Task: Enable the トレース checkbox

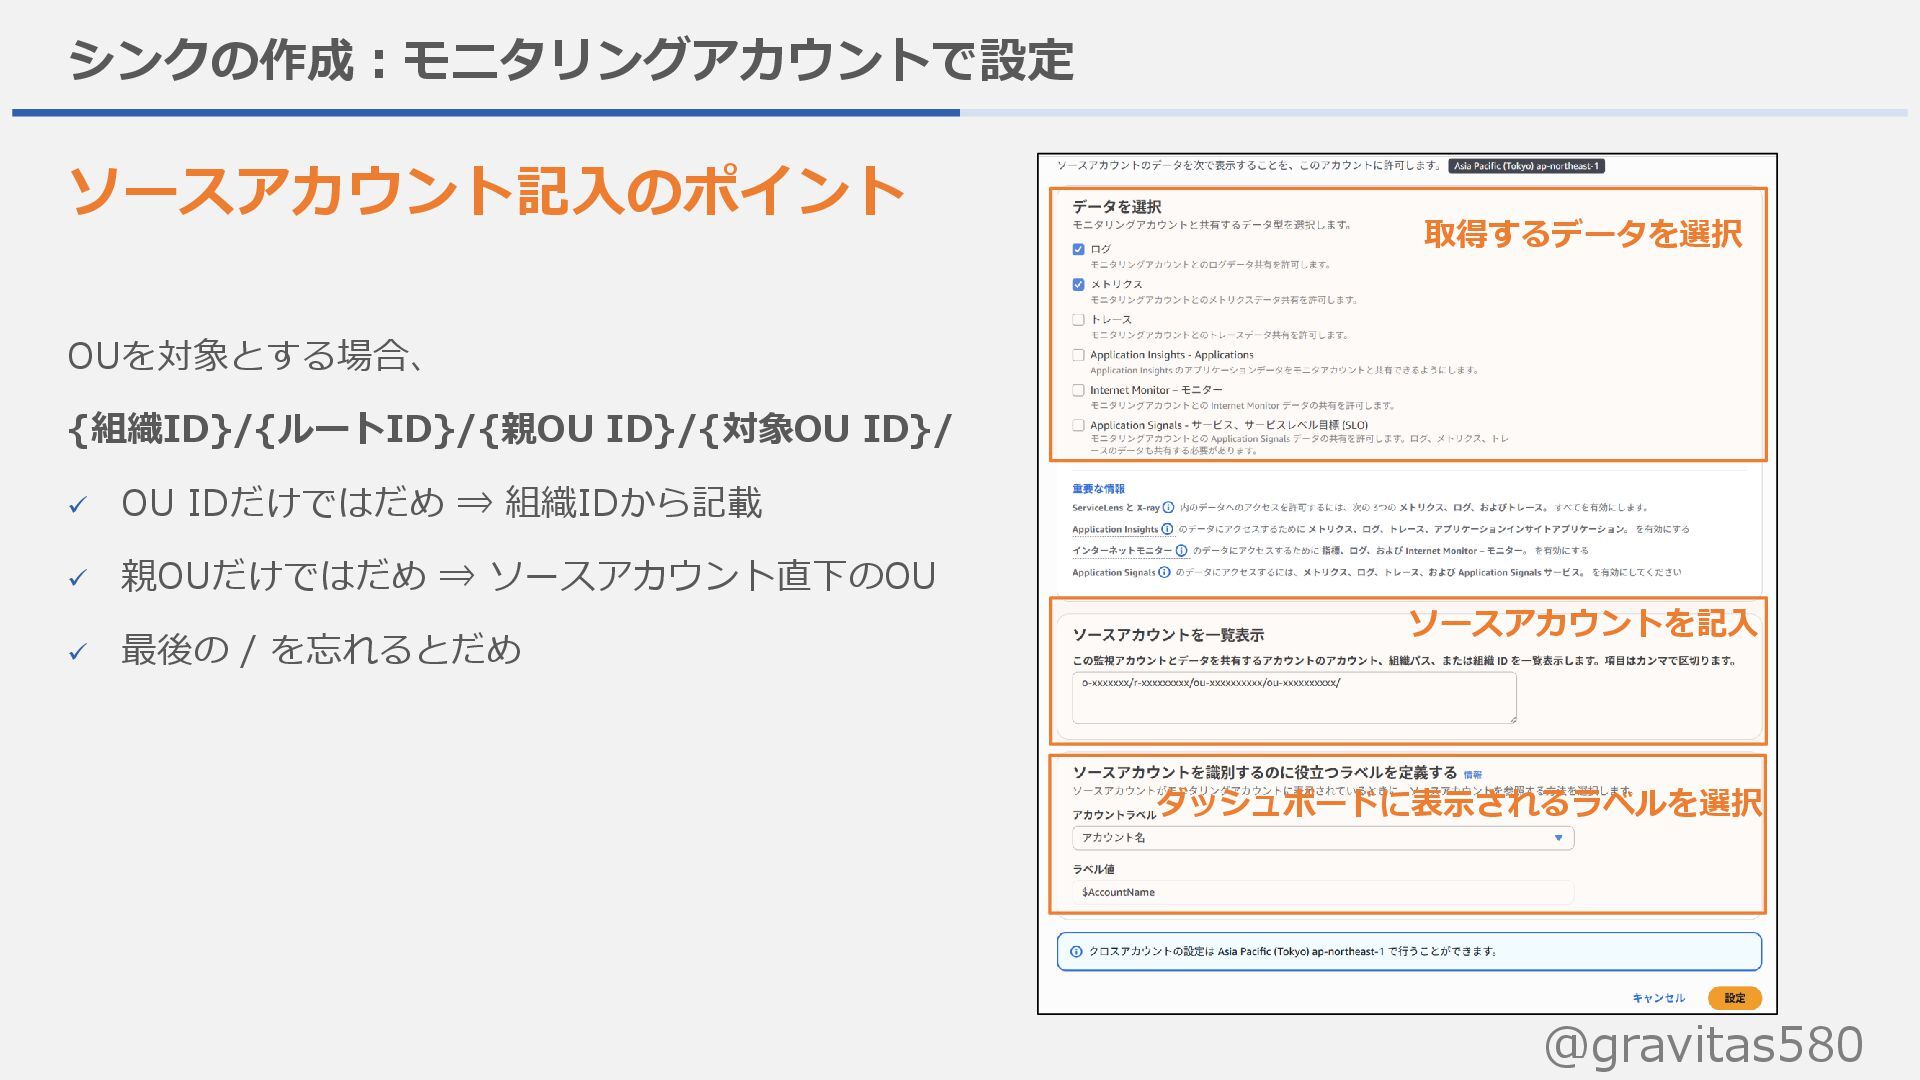Action: [x=1078, y=320]
